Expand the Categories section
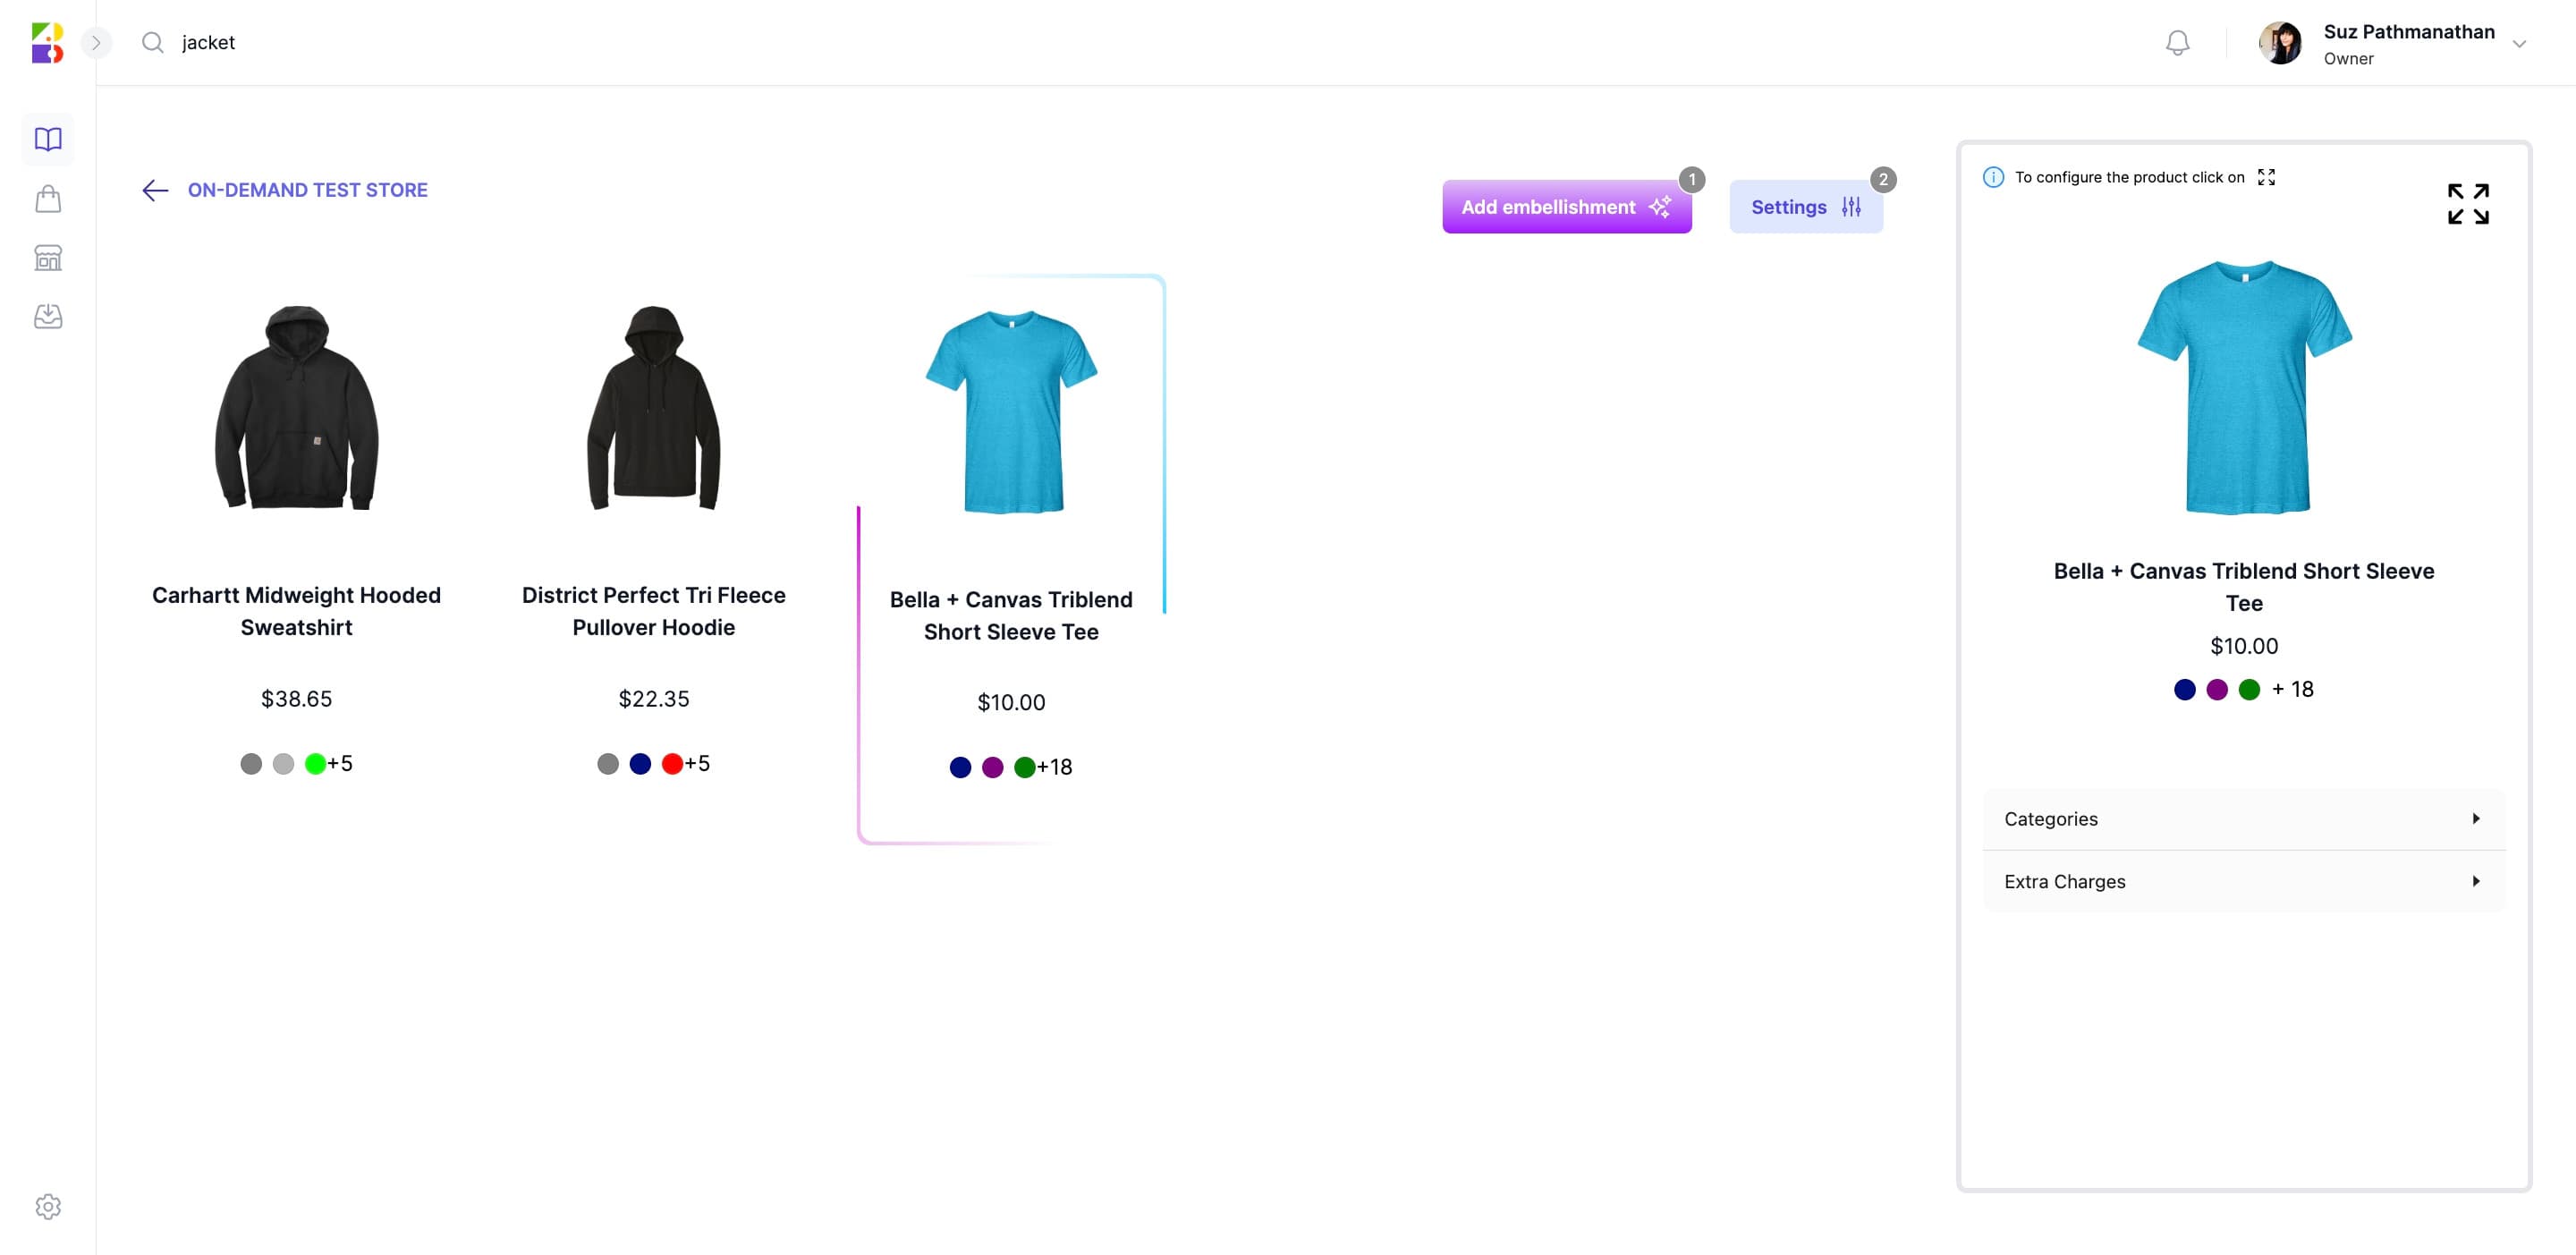Screen dimensions: 2576x1255 (x=2243, y=819)
